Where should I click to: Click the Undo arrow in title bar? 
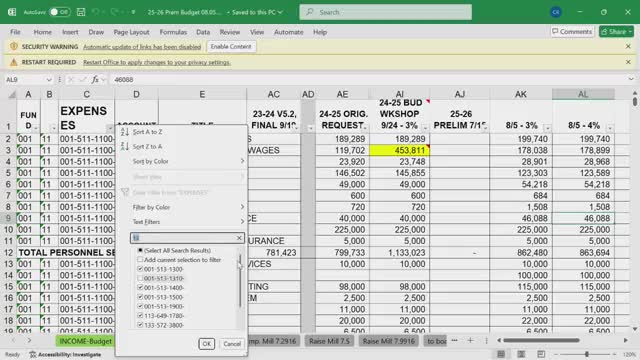96,12
